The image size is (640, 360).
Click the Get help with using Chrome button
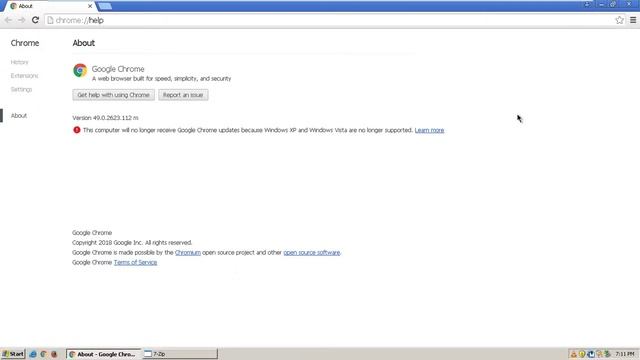(113, 95)
